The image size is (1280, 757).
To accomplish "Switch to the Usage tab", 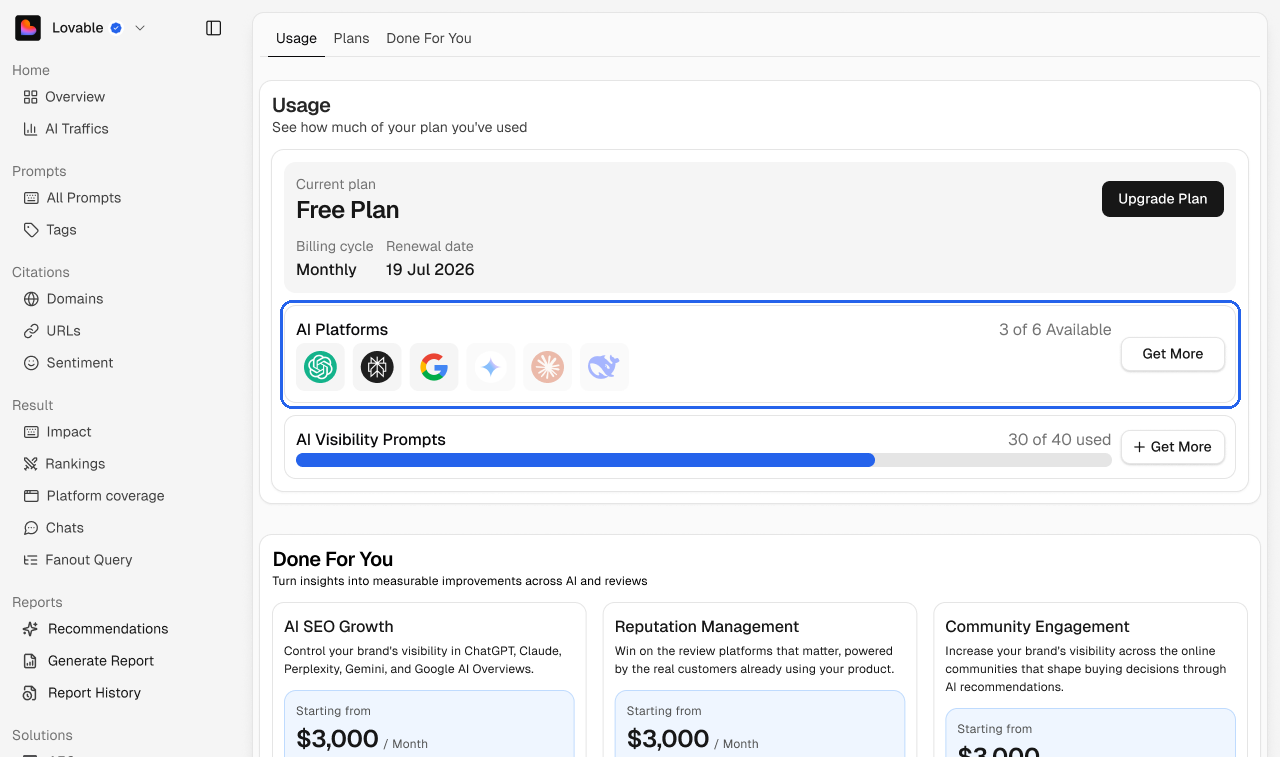I will [x=296, y=38].
